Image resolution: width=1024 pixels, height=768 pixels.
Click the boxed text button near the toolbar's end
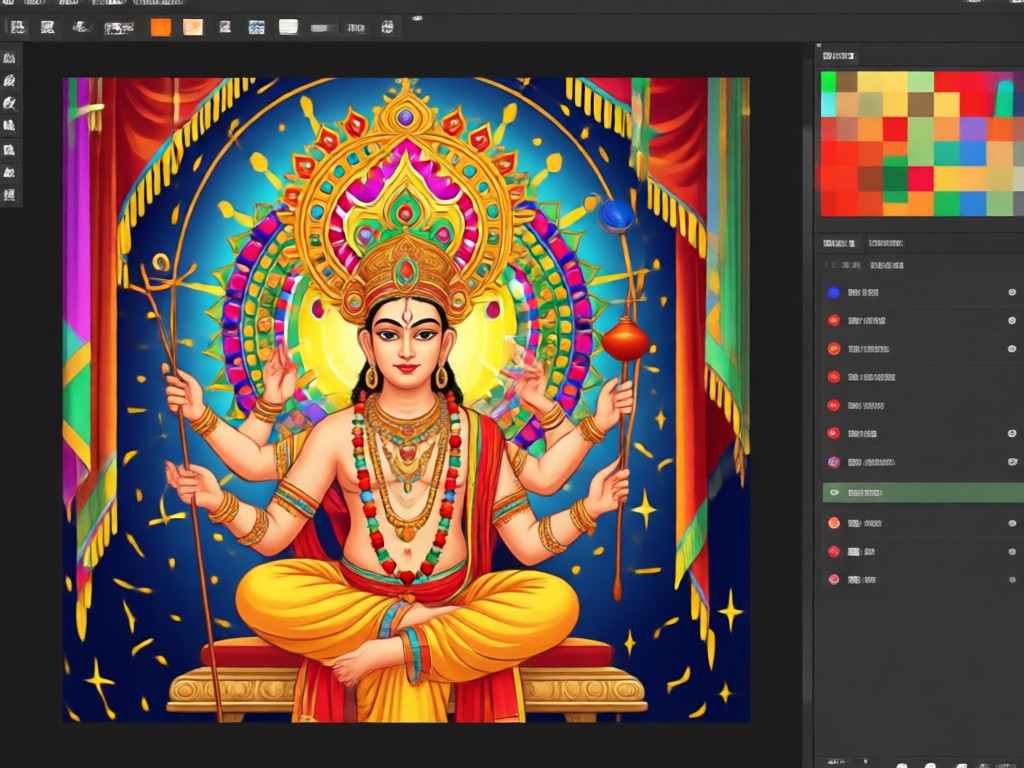pos(356,27)
